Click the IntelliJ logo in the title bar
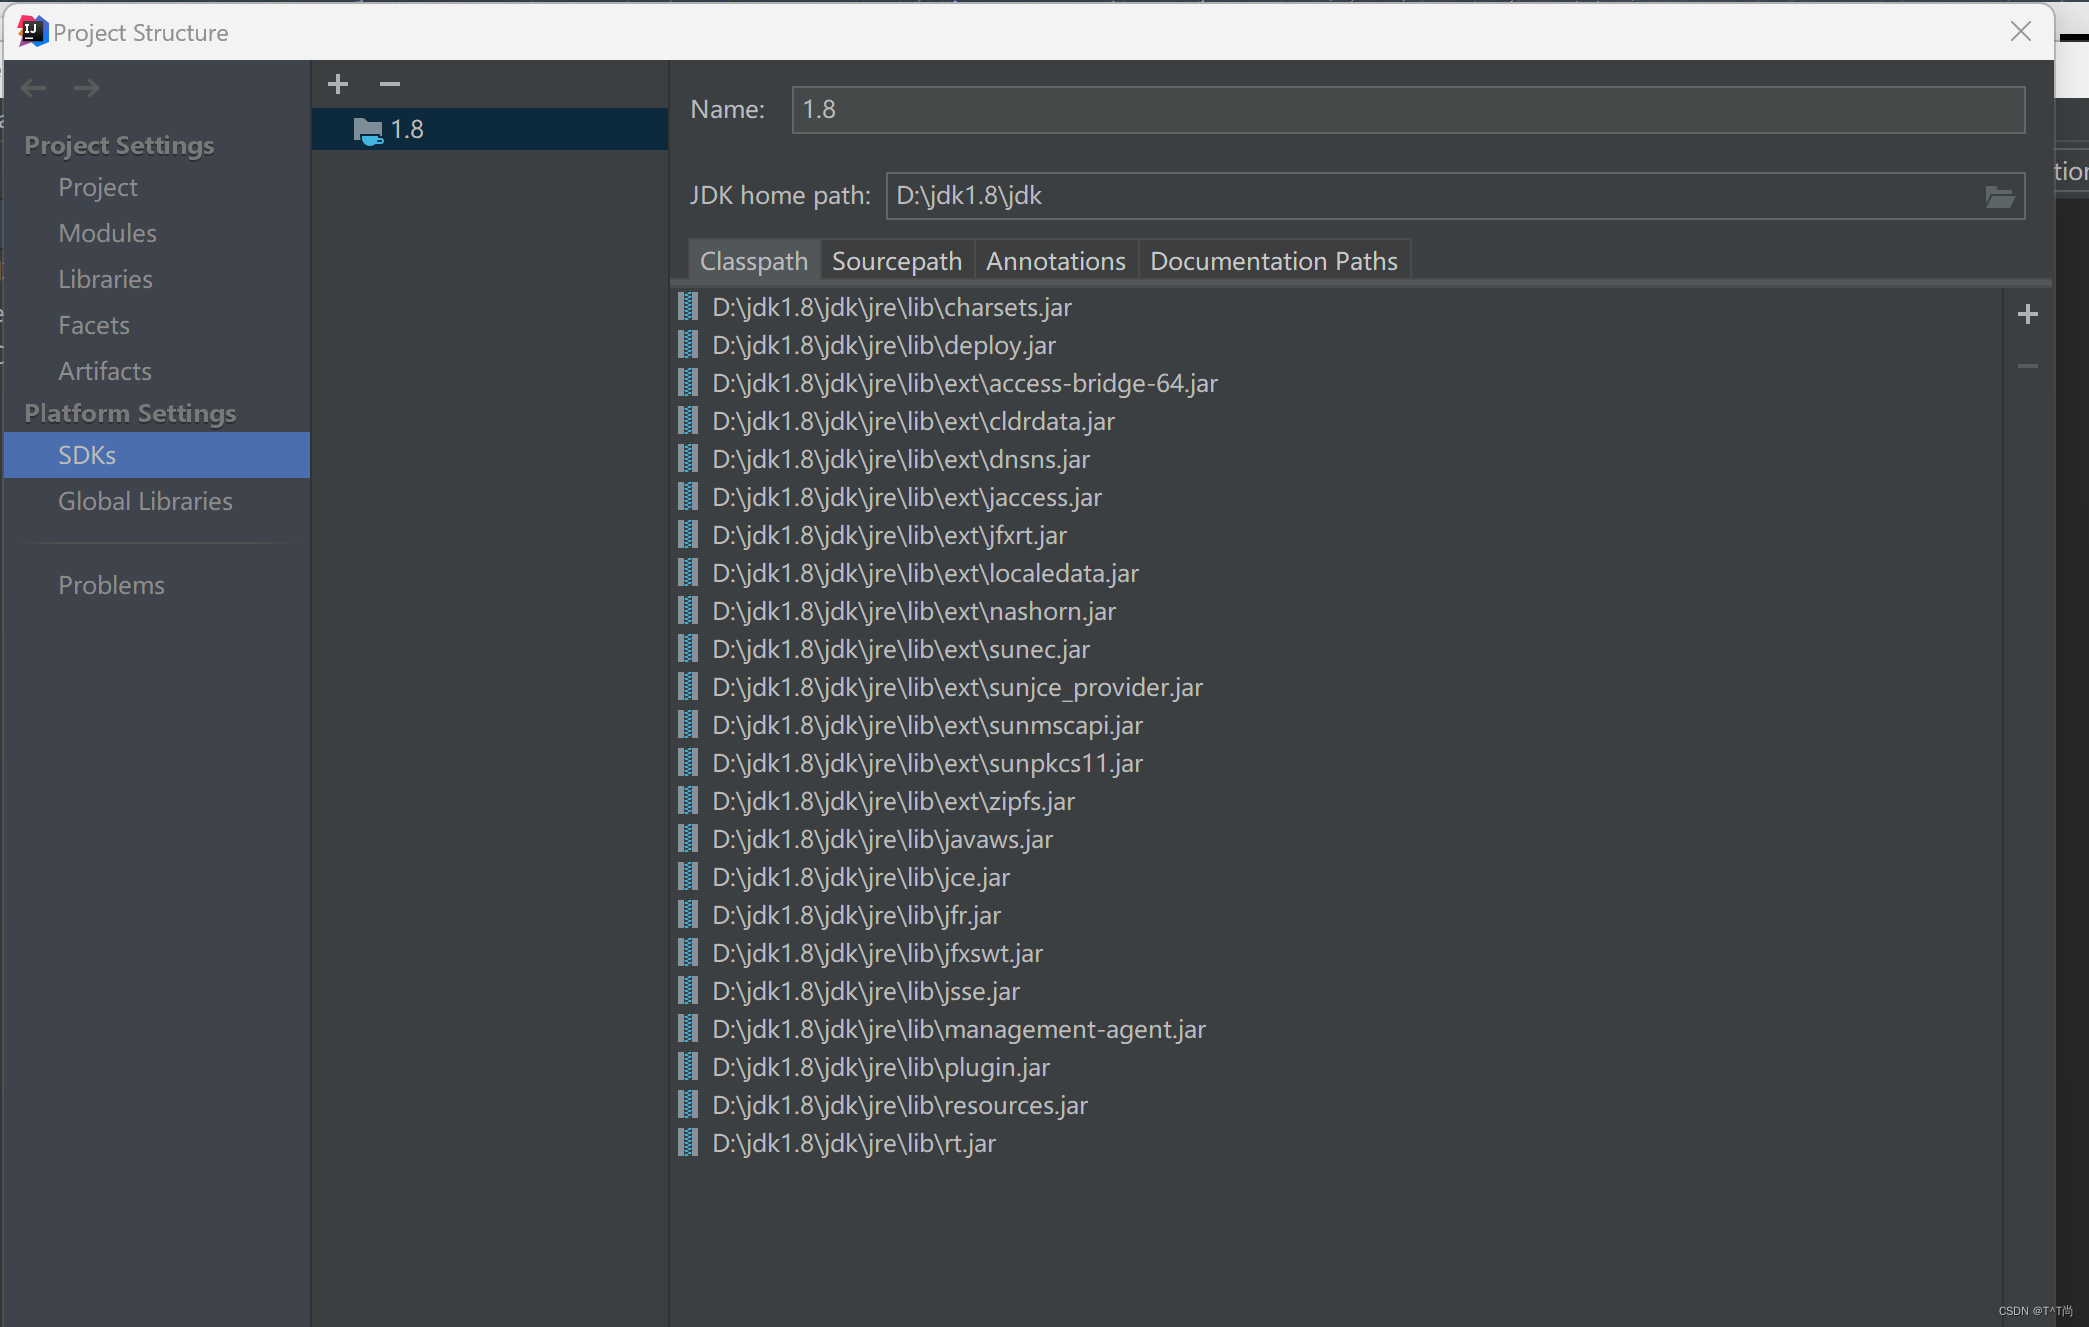The image size is (2089, 1327). 32,32
